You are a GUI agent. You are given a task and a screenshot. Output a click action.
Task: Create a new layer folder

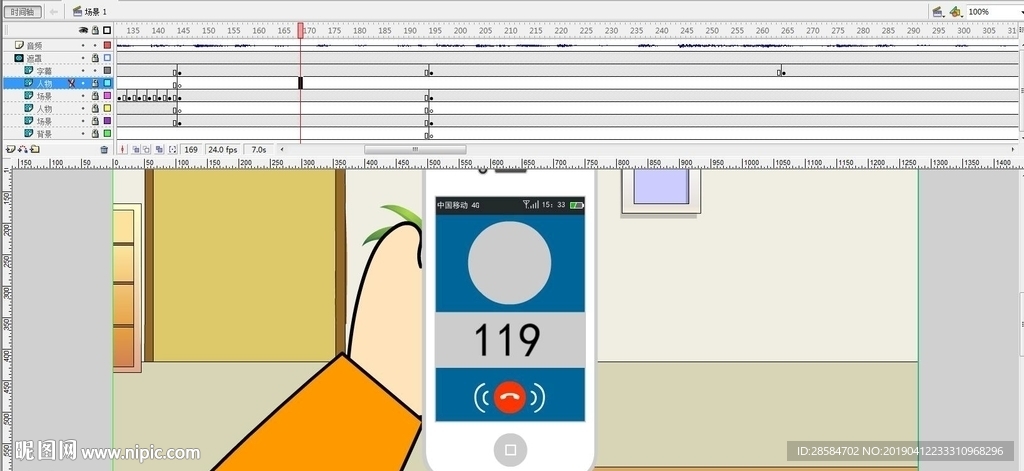[35, 150]
